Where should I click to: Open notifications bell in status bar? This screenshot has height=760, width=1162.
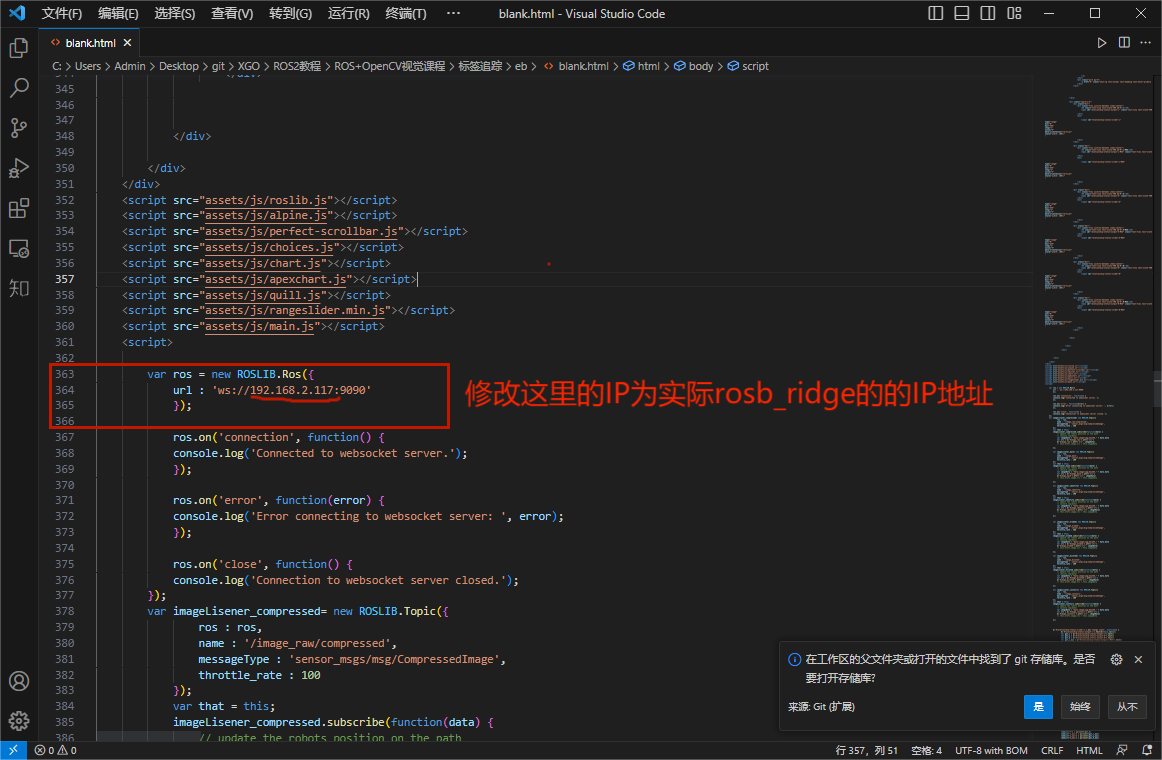[1147, 750]
